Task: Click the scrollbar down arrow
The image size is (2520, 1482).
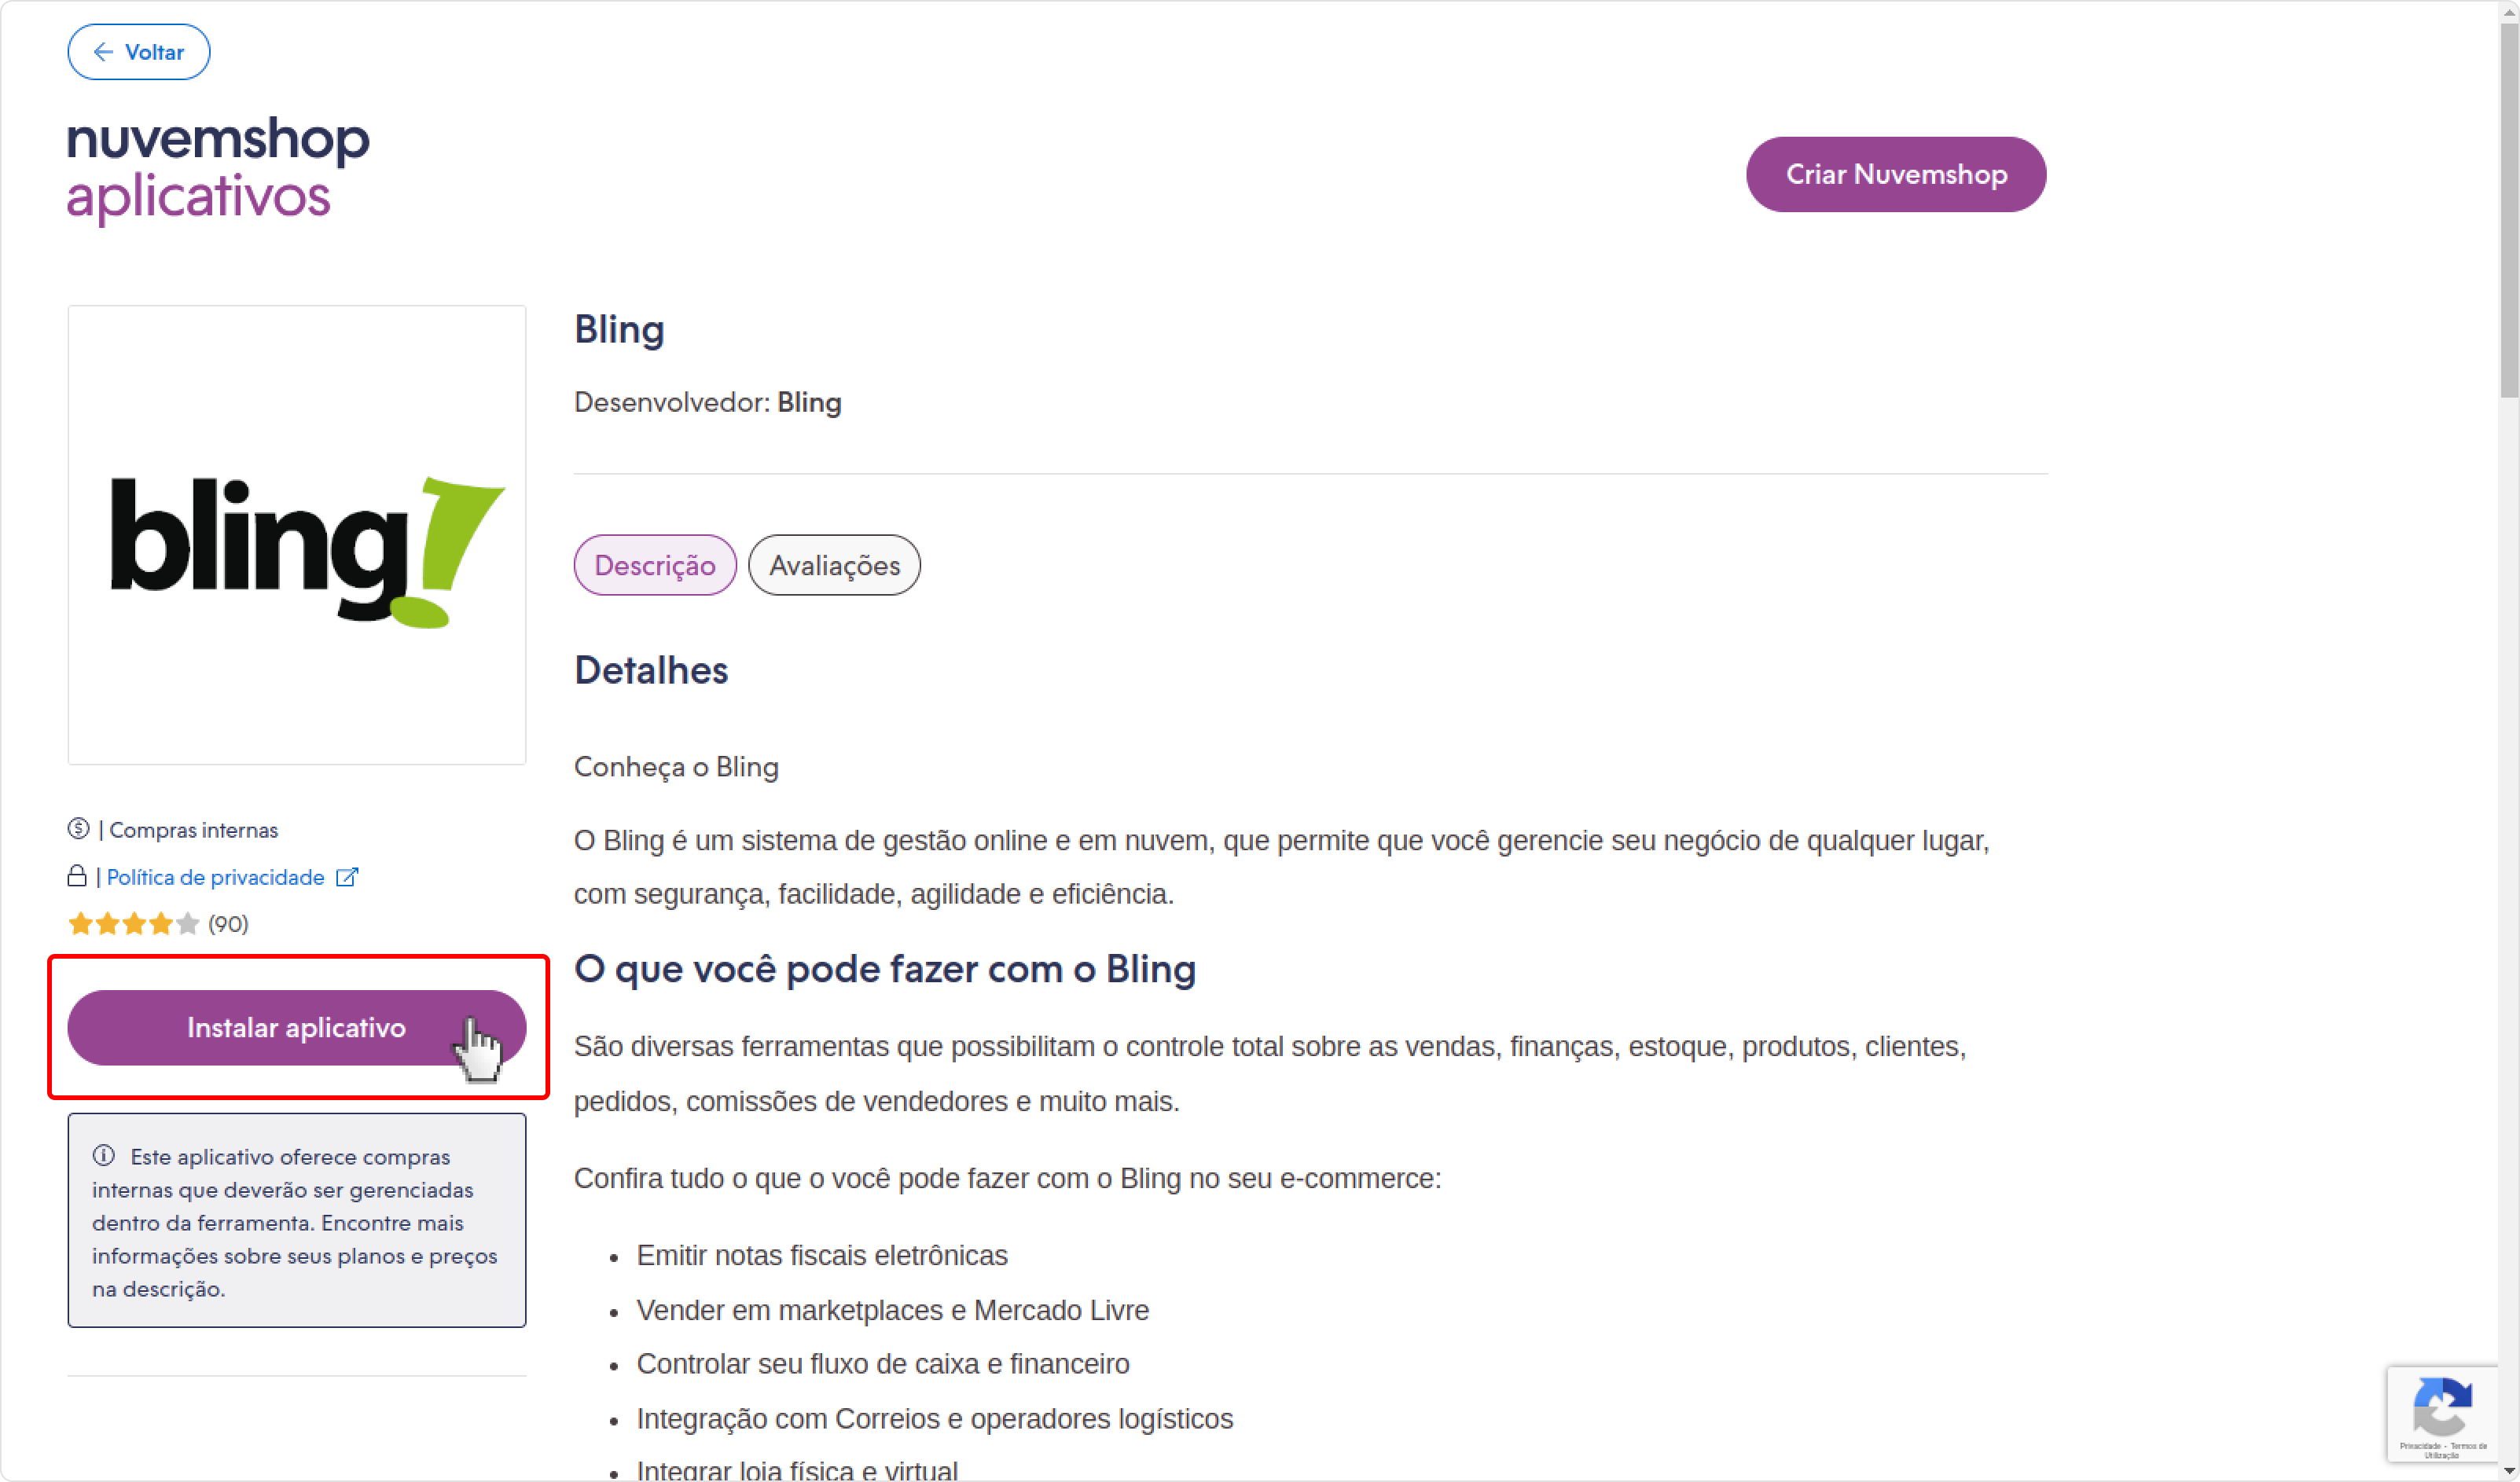Action: (x=2508, y=1471)
